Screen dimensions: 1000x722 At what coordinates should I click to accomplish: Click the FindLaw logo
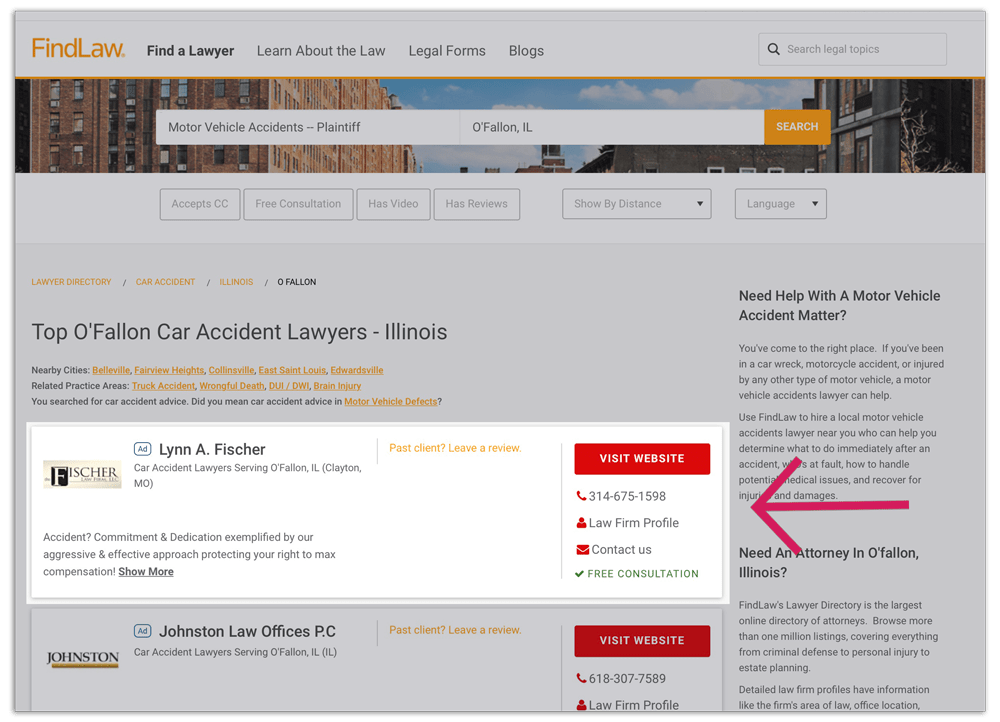point(78,49)
